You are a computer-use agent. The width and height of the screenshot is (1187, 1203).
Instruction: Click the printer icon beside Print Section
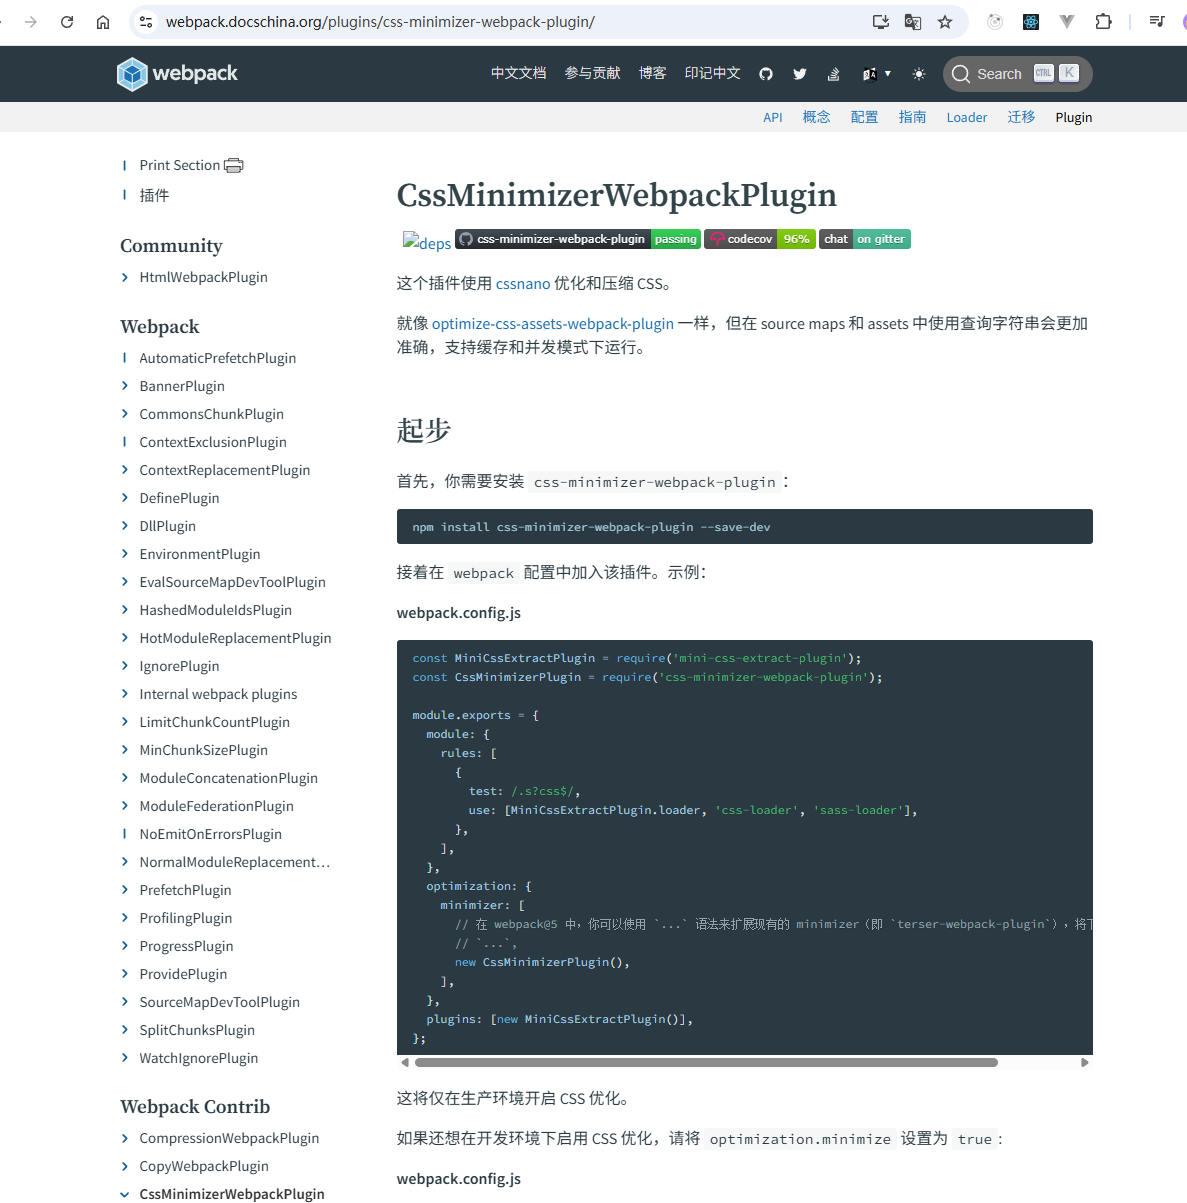(234, 166)
